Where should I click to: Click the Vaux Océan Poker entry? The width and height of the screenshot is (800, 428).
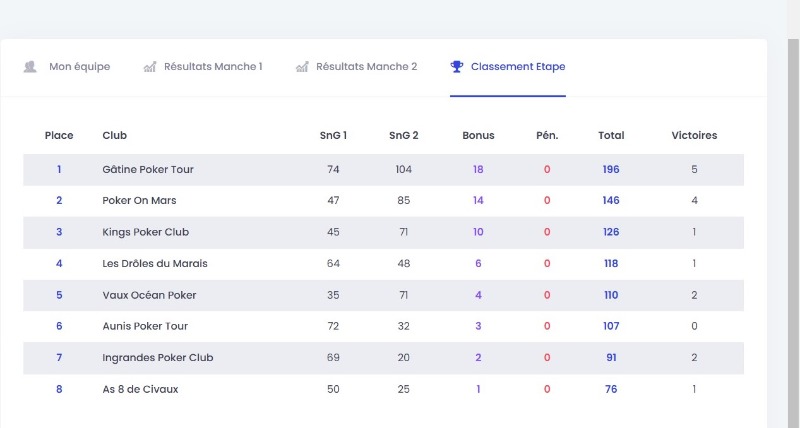[149, 295]
